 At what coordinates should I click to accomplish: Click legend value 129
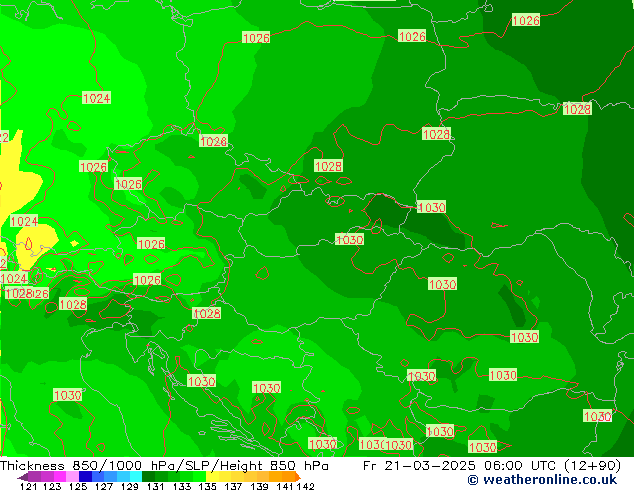coord(129,486)
